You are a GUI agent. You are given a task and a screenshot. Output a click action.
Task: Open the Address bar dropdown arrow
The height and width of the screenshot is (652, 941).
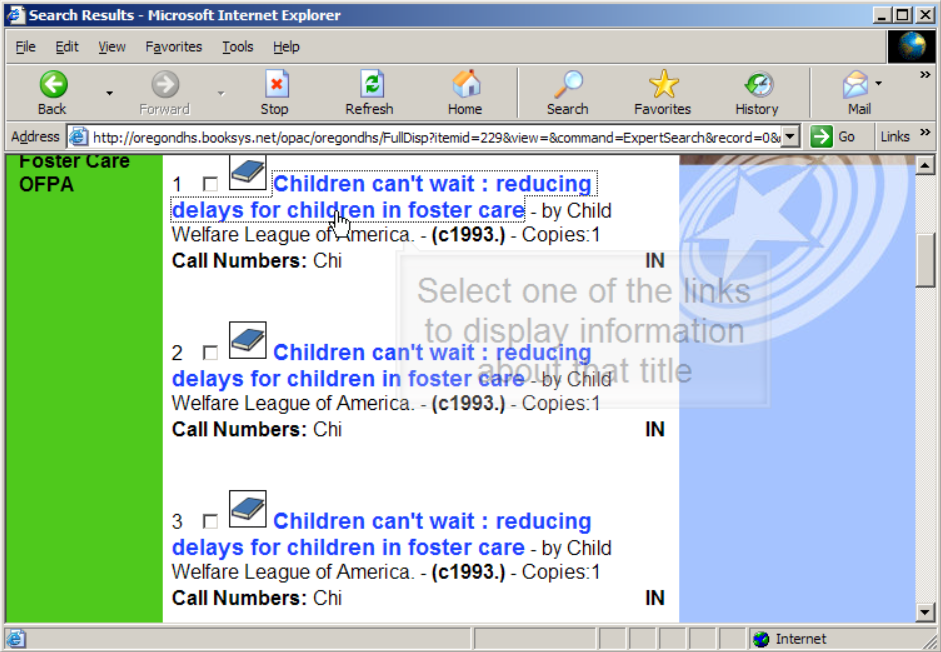[790, 137]
